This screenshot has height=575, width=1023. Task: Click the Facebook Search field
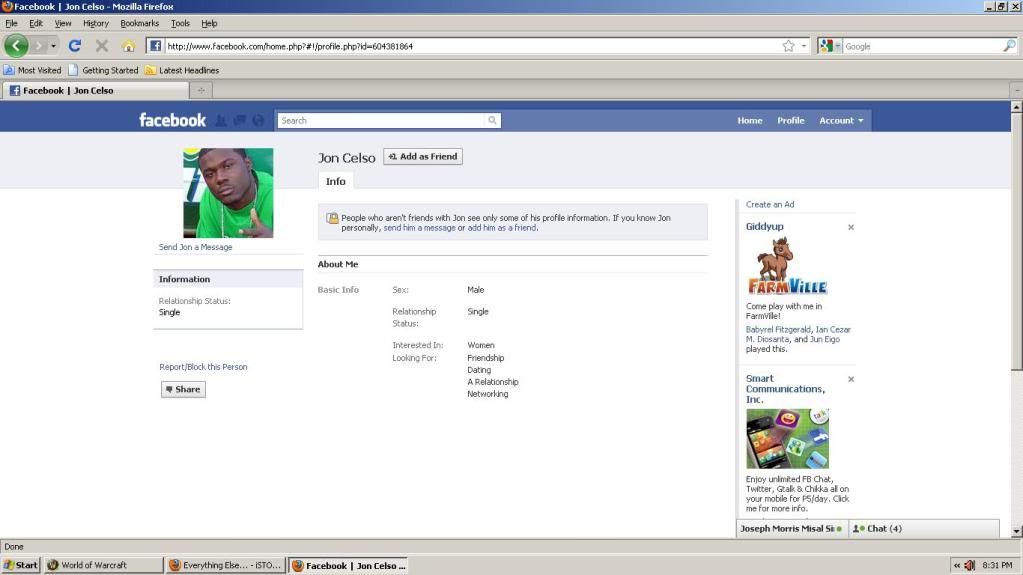point(382,120)
